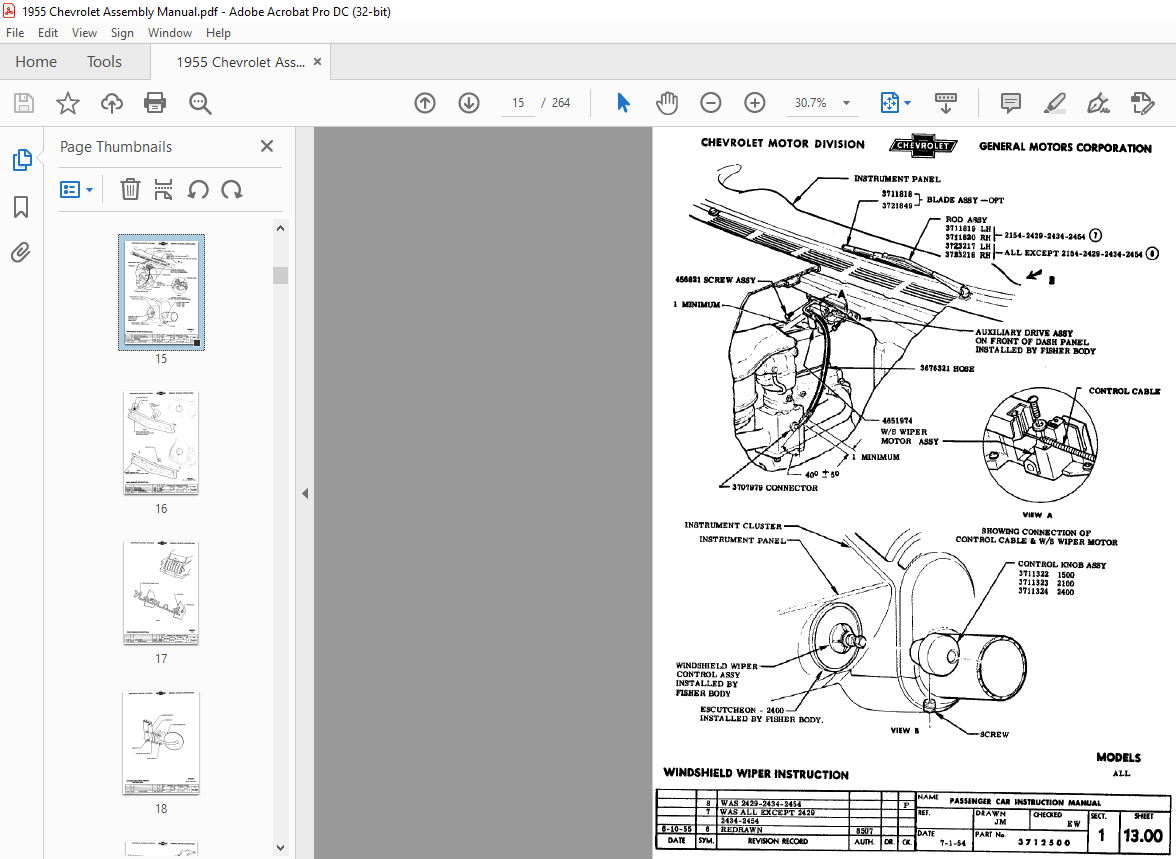Rotate page counterclockwise
1176x859 pixels.
(197, 189)
